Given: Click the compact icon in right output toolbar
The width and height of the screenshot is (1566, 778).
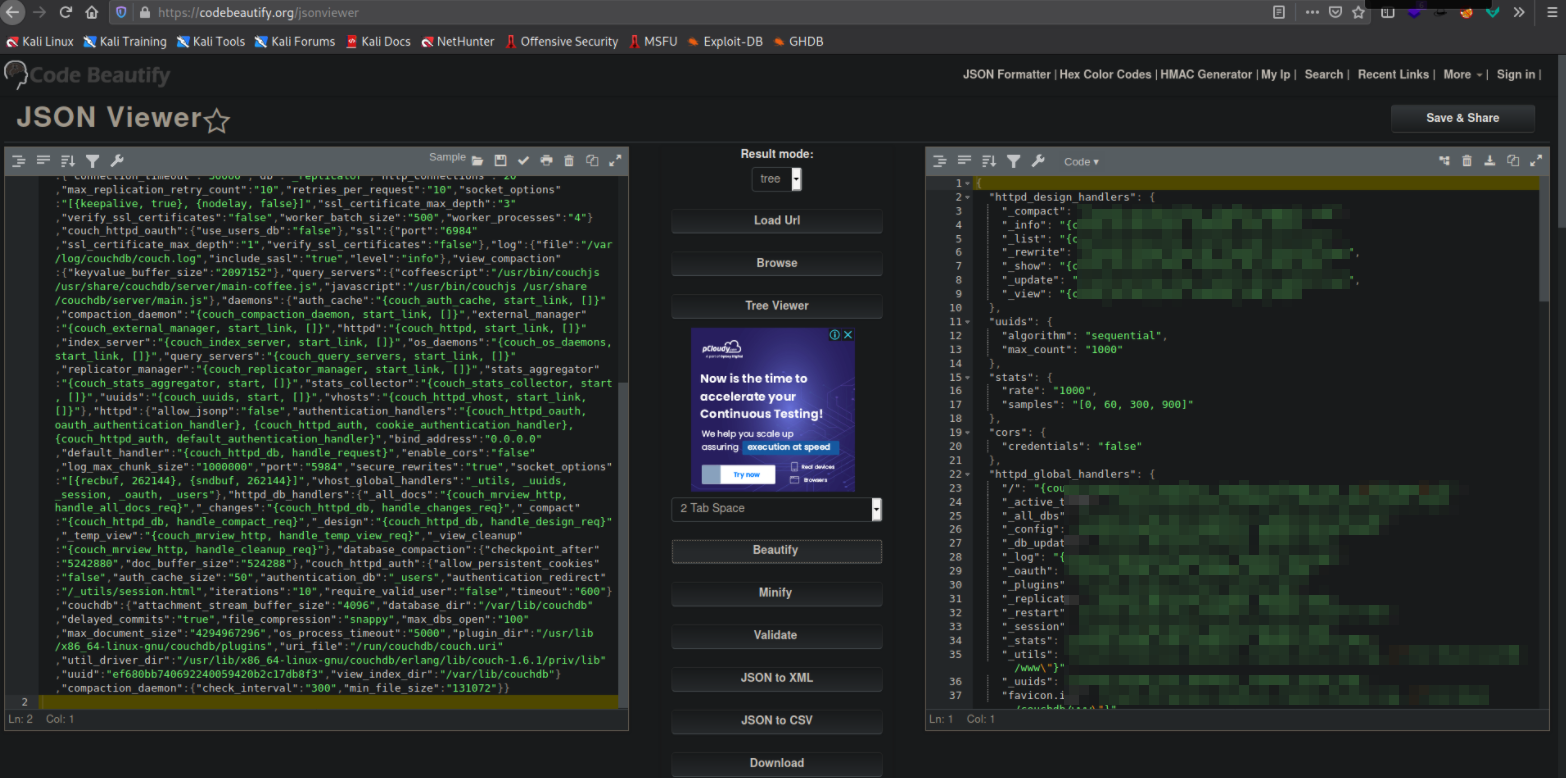Looking at the screenshot, I should (964, 161).
